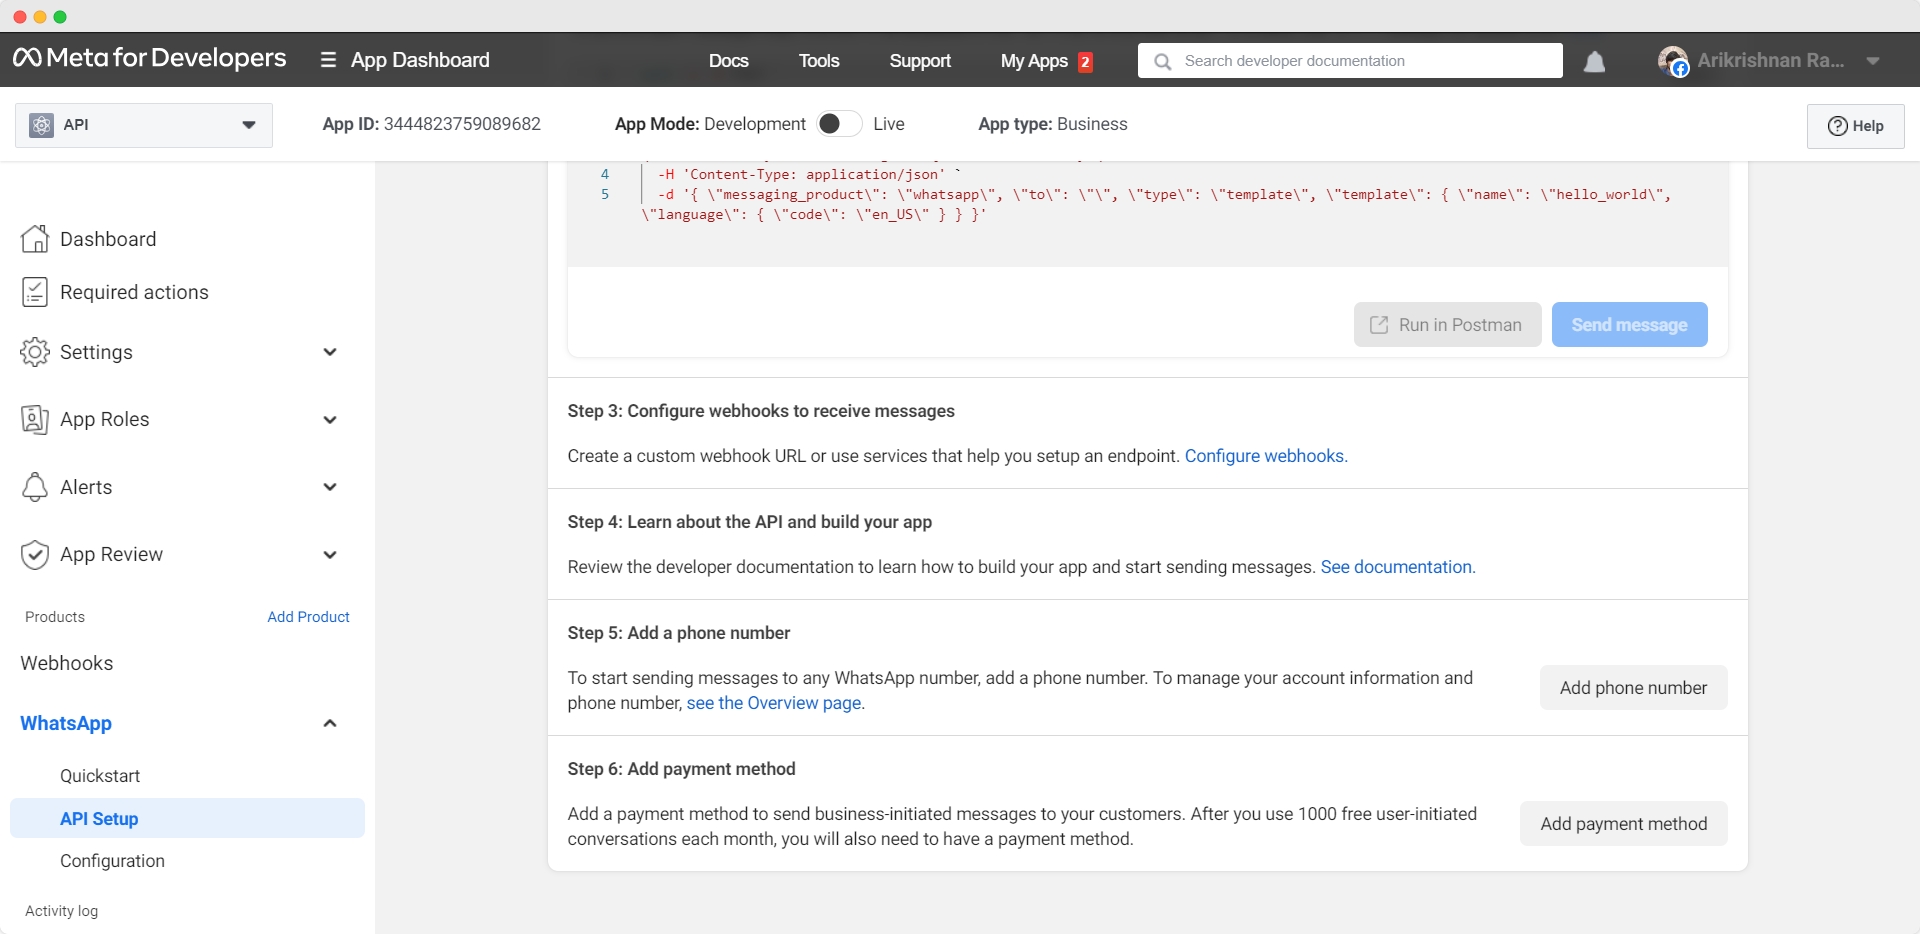Image resolution: width=1920 pixels, height=934 pixels.
Task: Click the Dashboard home icon
Action: coord(35,239)
